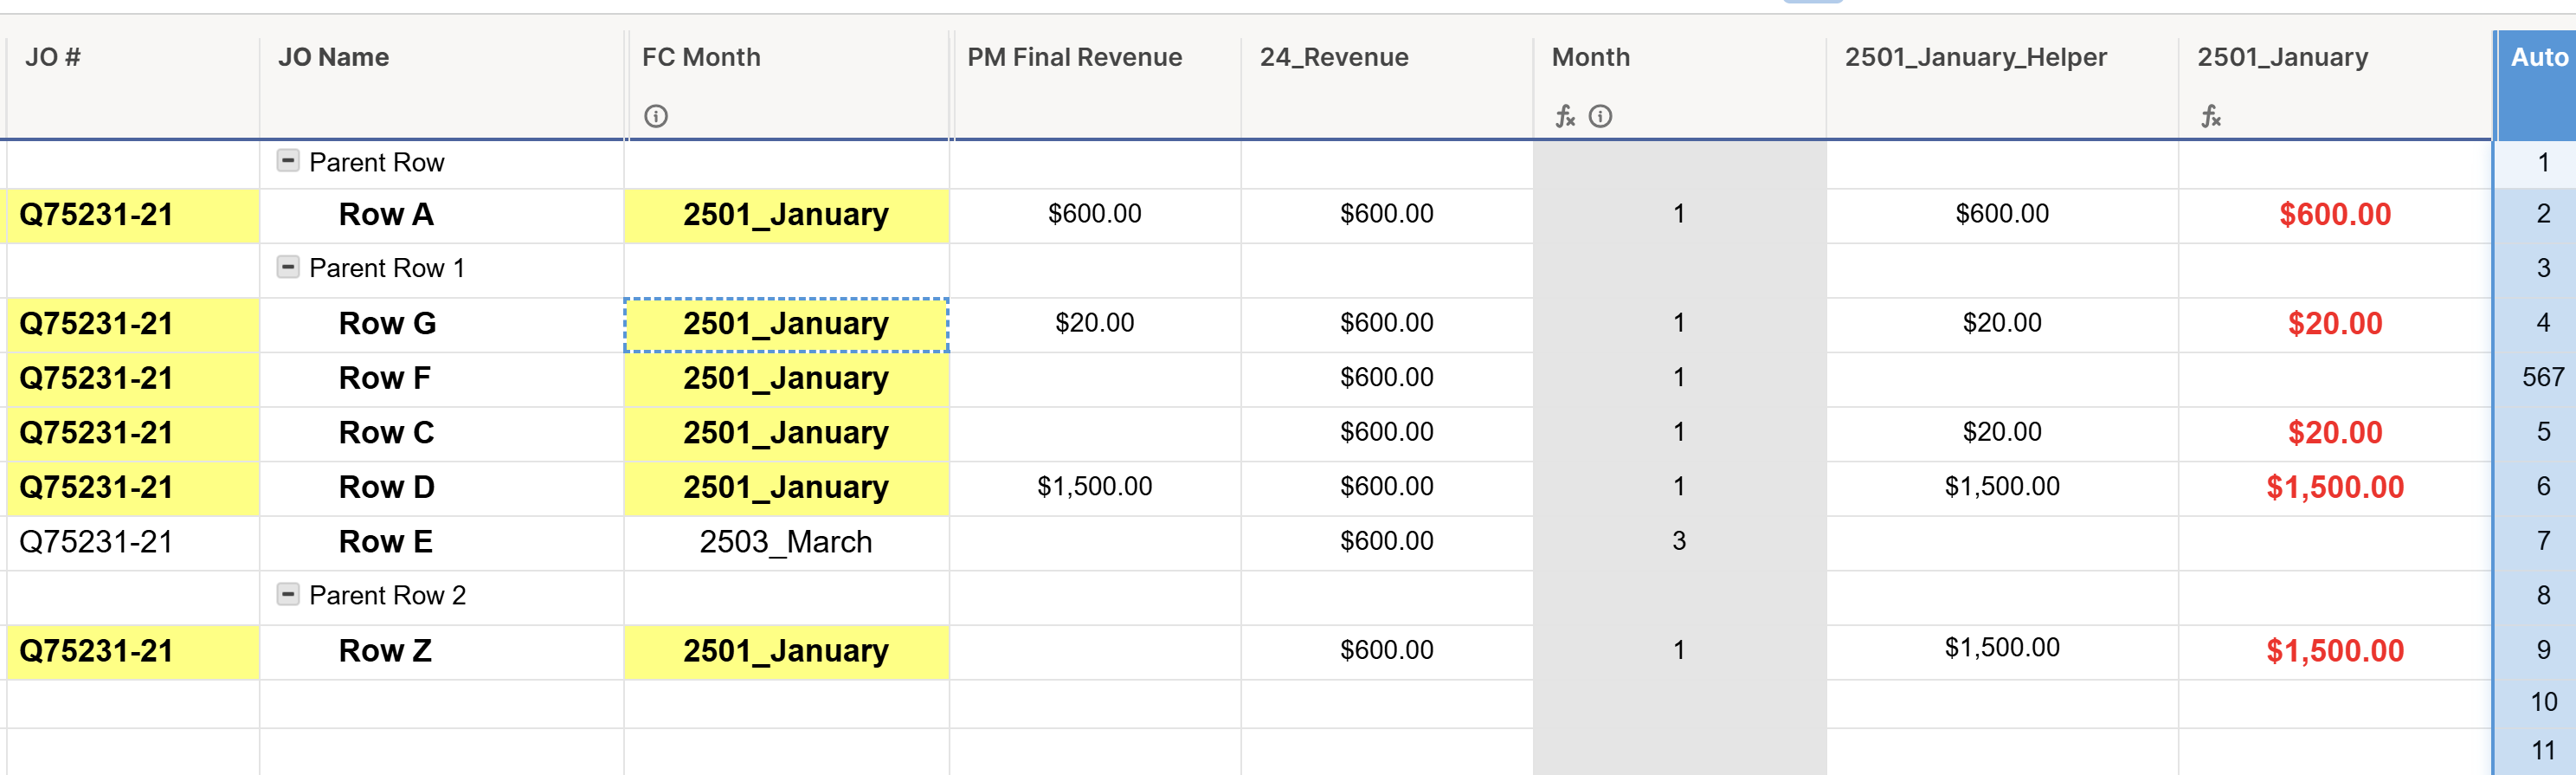
Task: Click Row E's $600.00 24_Revenue cell
Action: click(x=1387, y=542)
